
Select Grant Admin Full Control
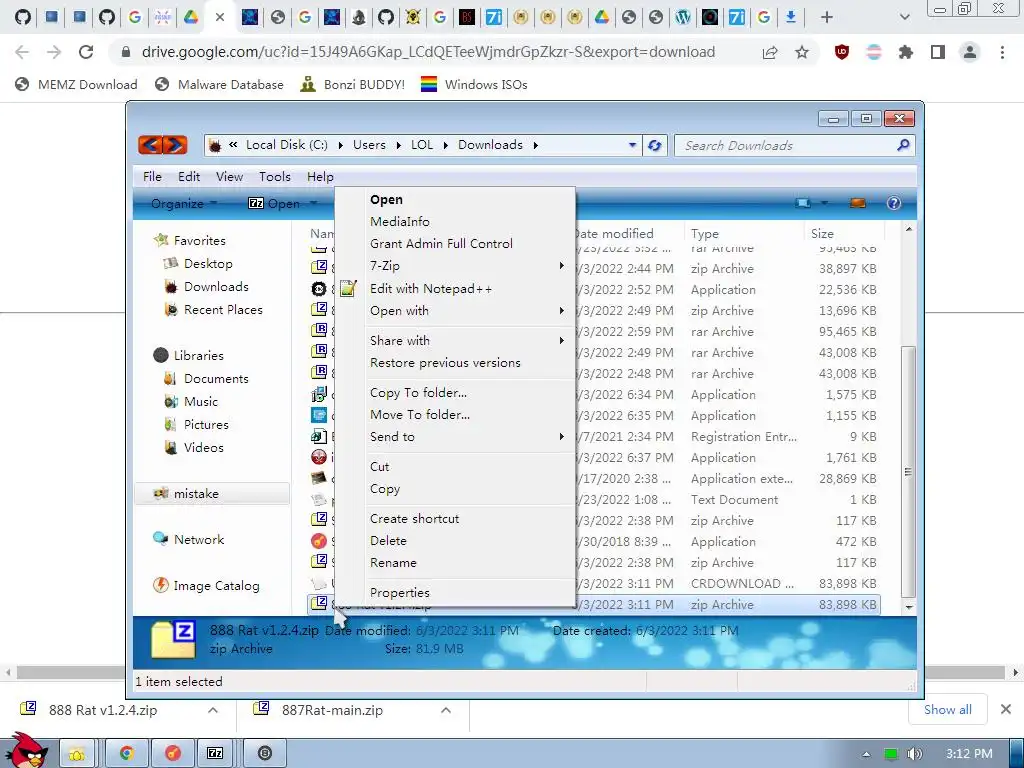pos(441,244)
